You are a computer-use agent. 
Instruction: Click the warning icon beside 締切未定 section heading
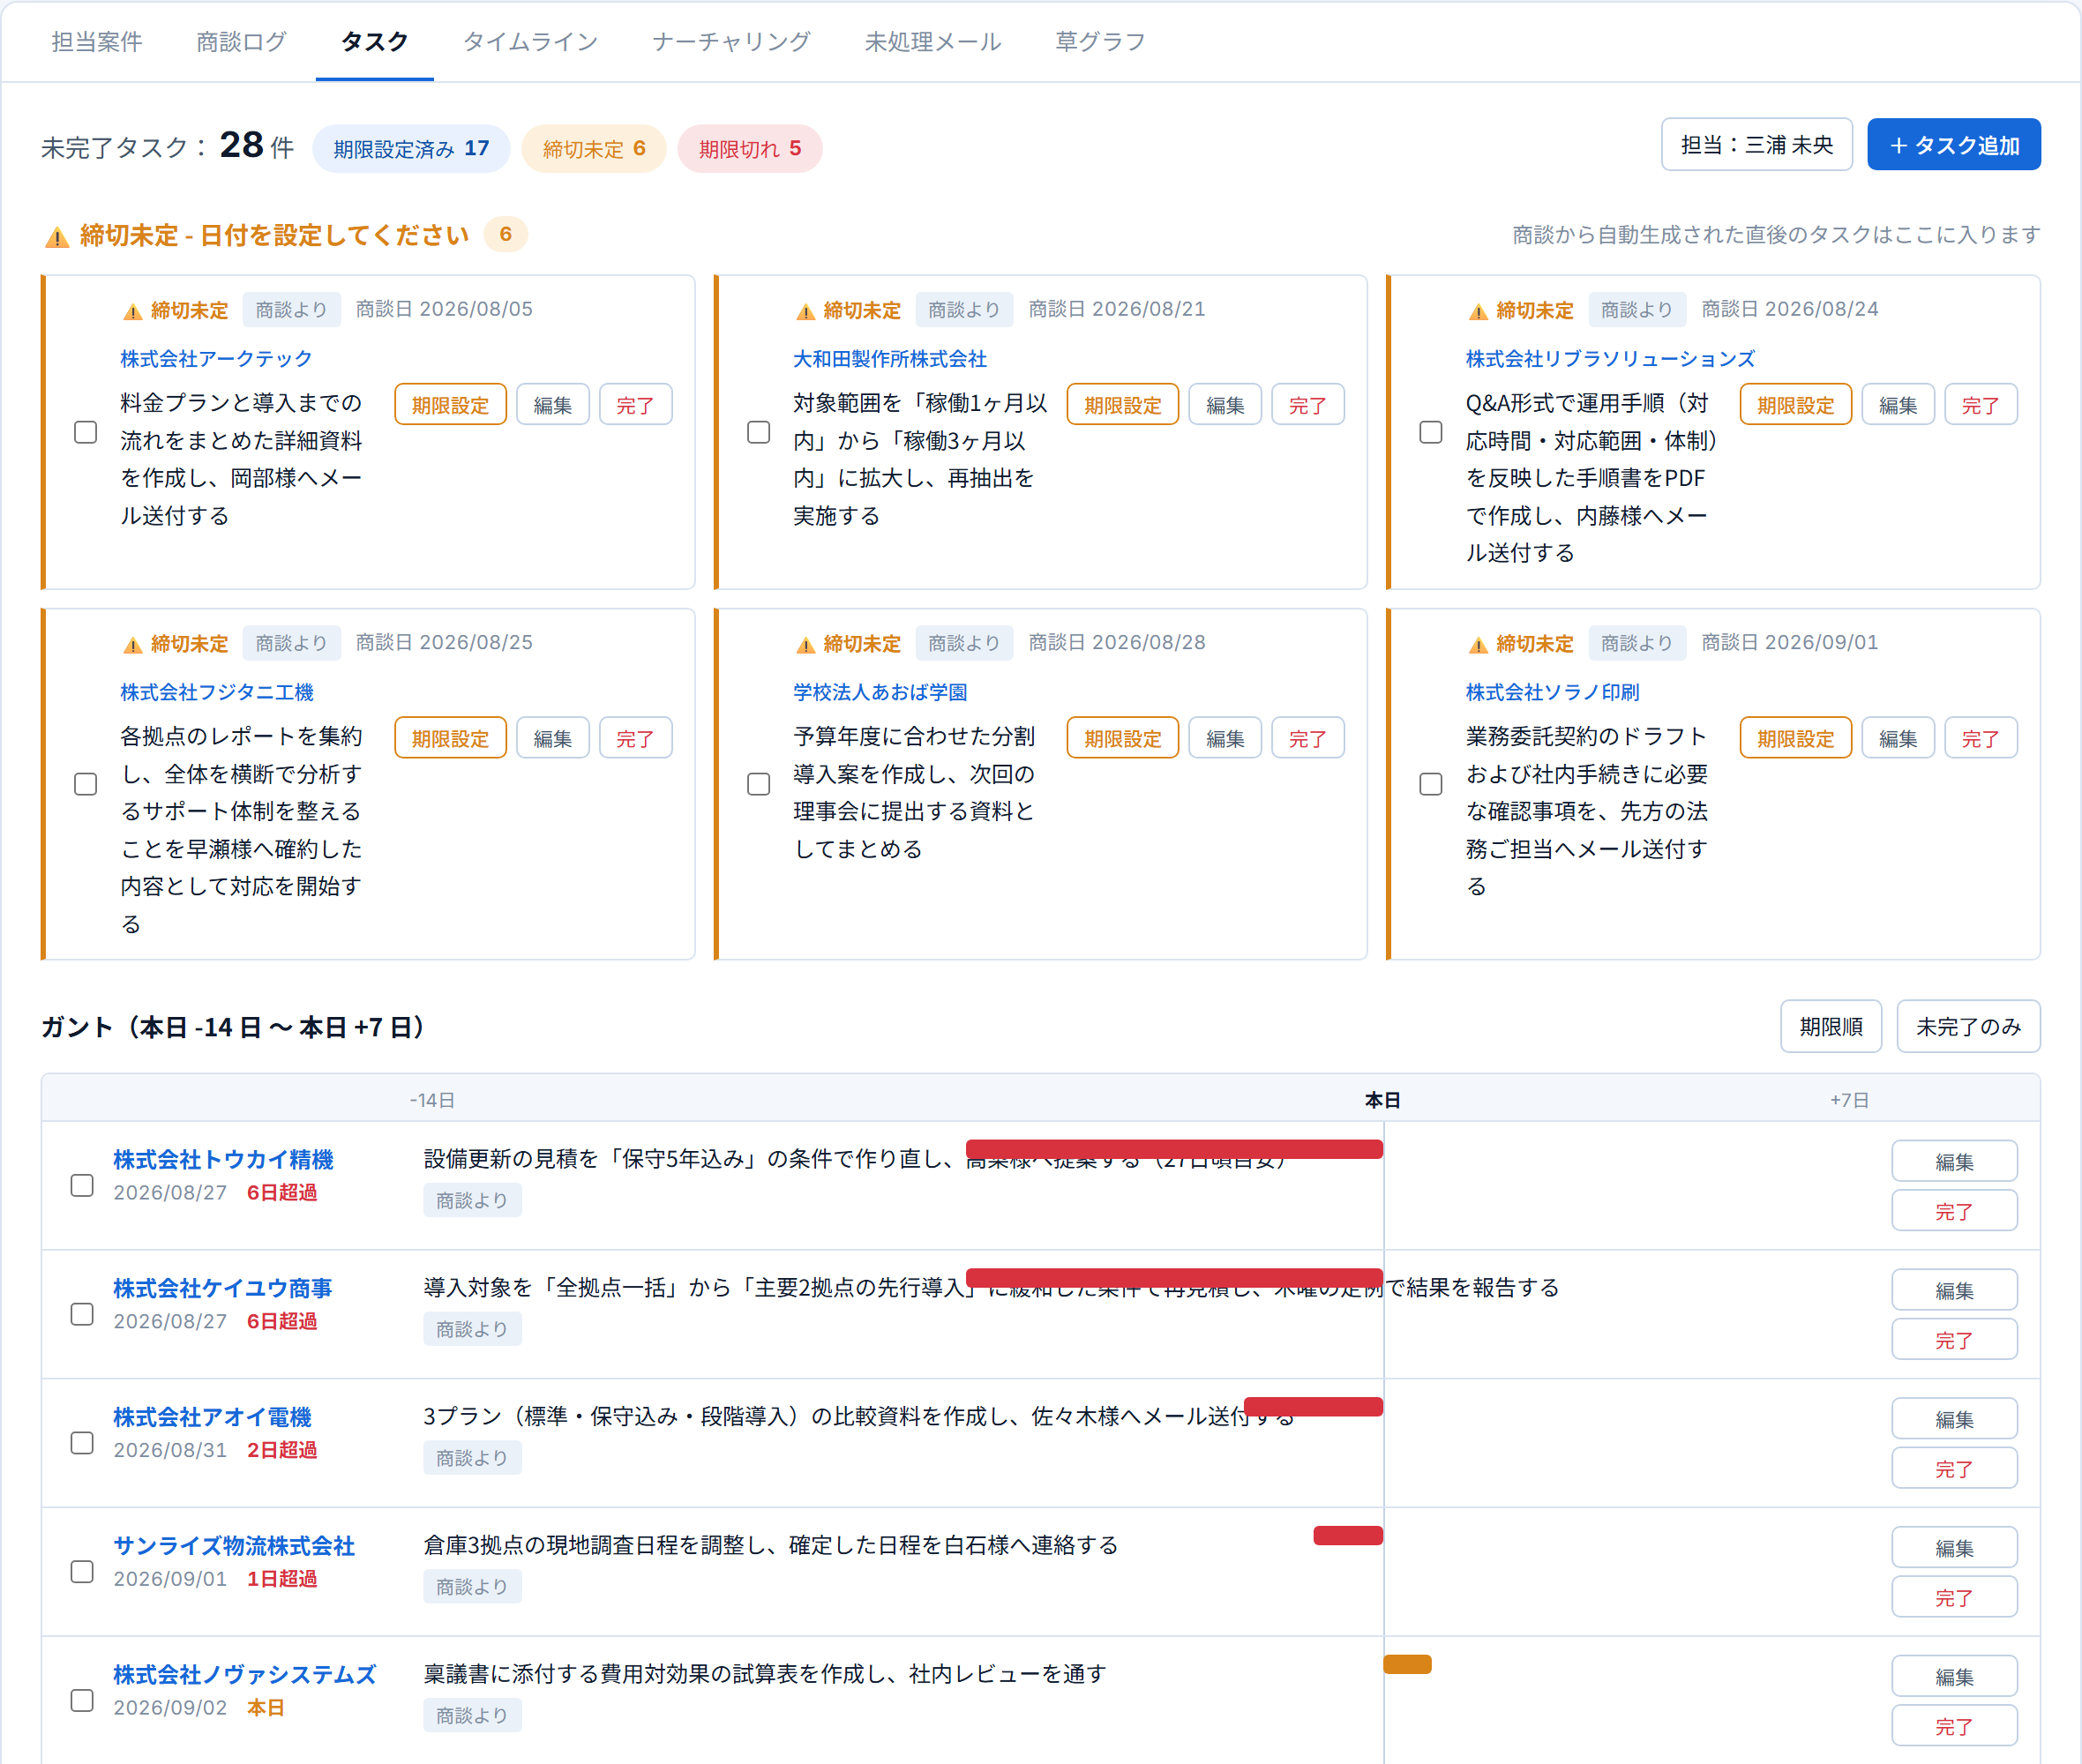57,236
